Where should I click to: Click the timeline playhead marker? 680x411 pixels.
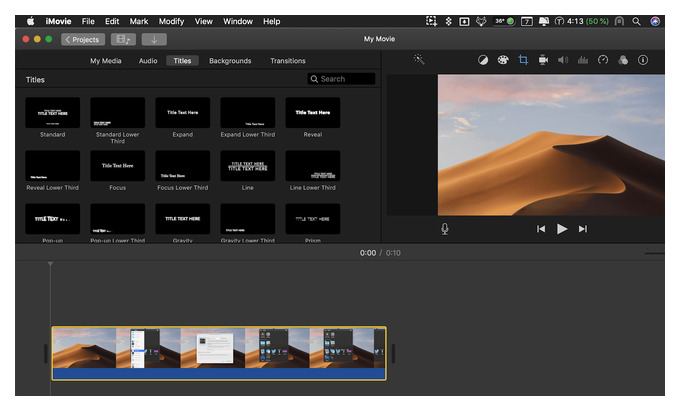point(50,264)
